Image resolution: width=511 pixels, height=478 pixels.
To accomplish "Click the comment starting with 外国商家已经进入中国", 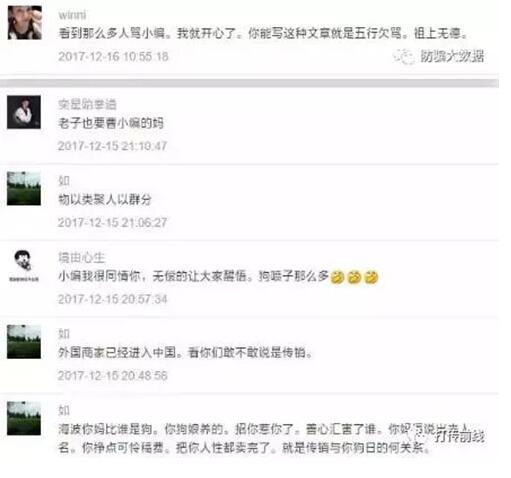I will click(x=186, y=353).
